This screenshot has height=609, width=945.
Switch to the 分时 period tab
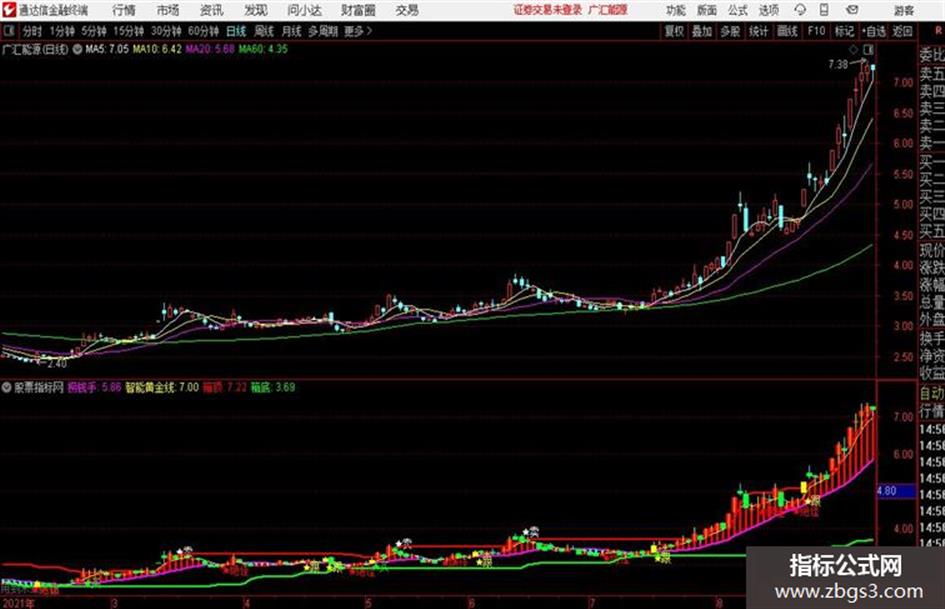click(32, 31)
